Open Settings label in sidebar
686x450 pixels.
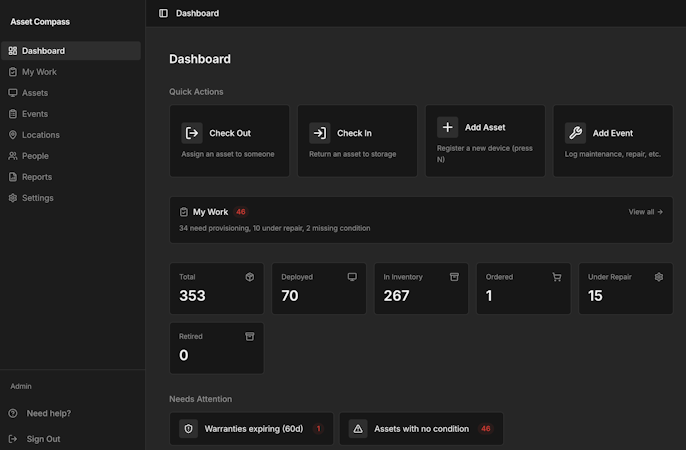[x=38, y=198]
